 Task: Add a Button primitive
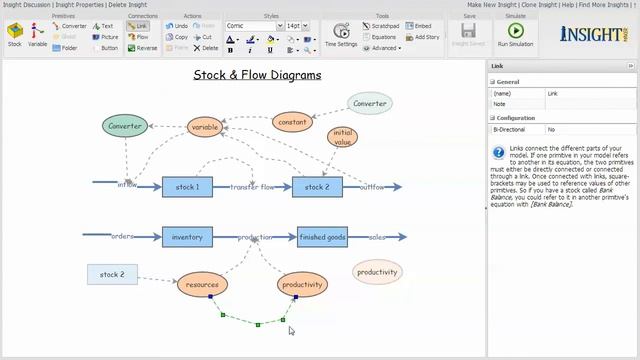pos(106,48)
